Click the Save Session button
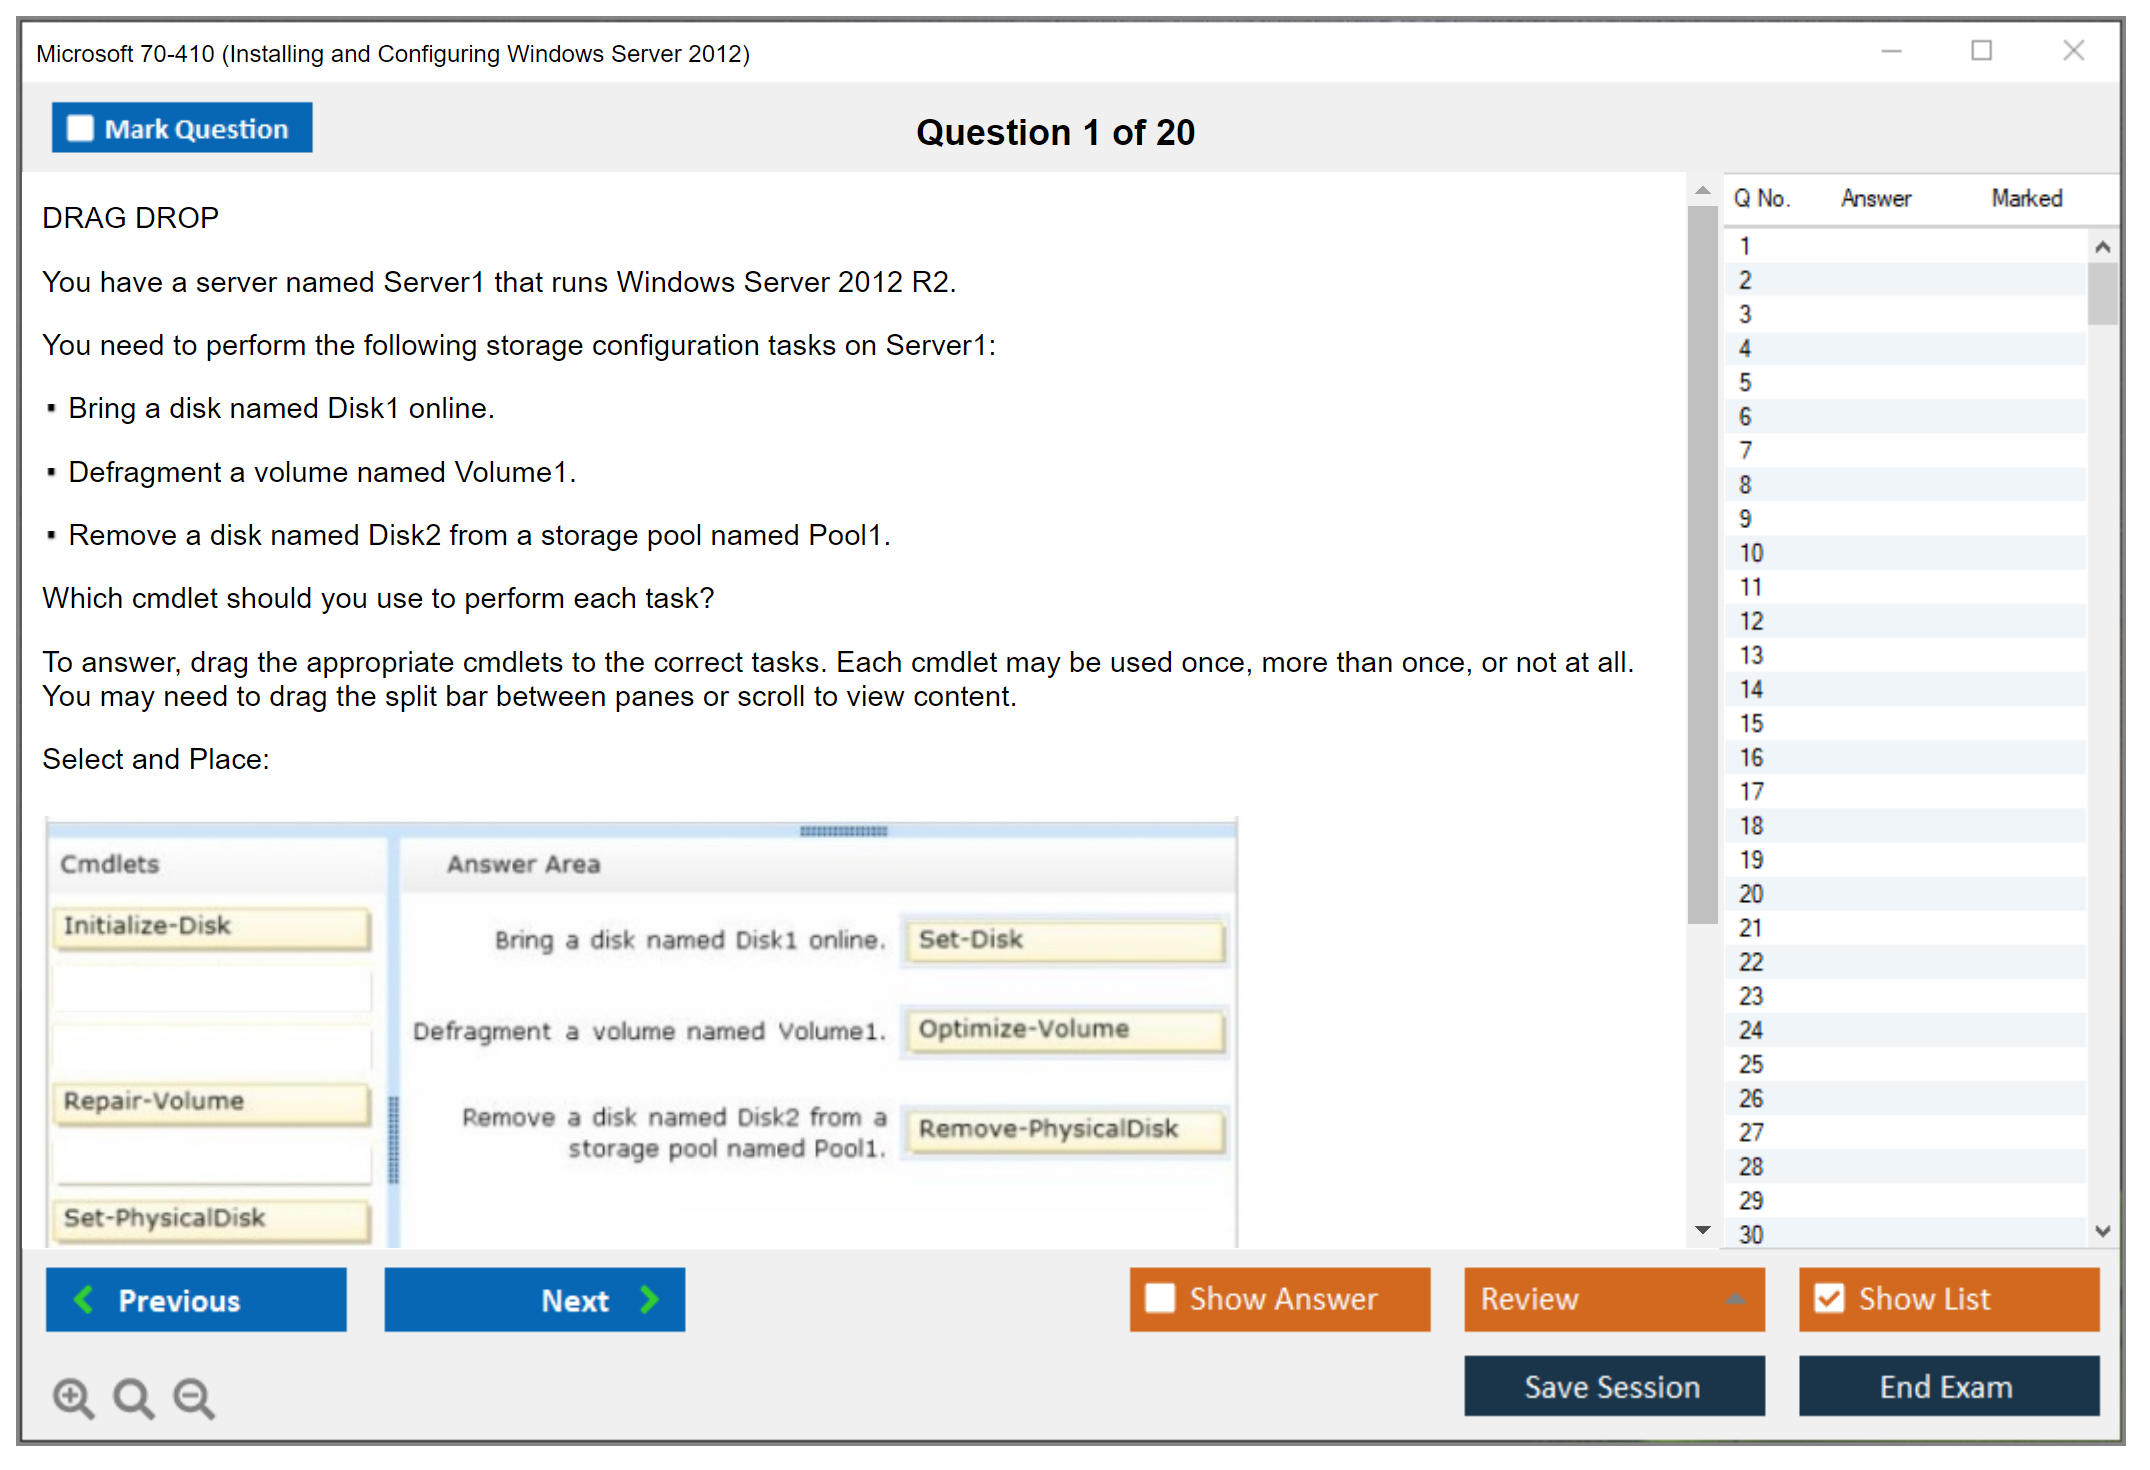 pos(1613,1386)
